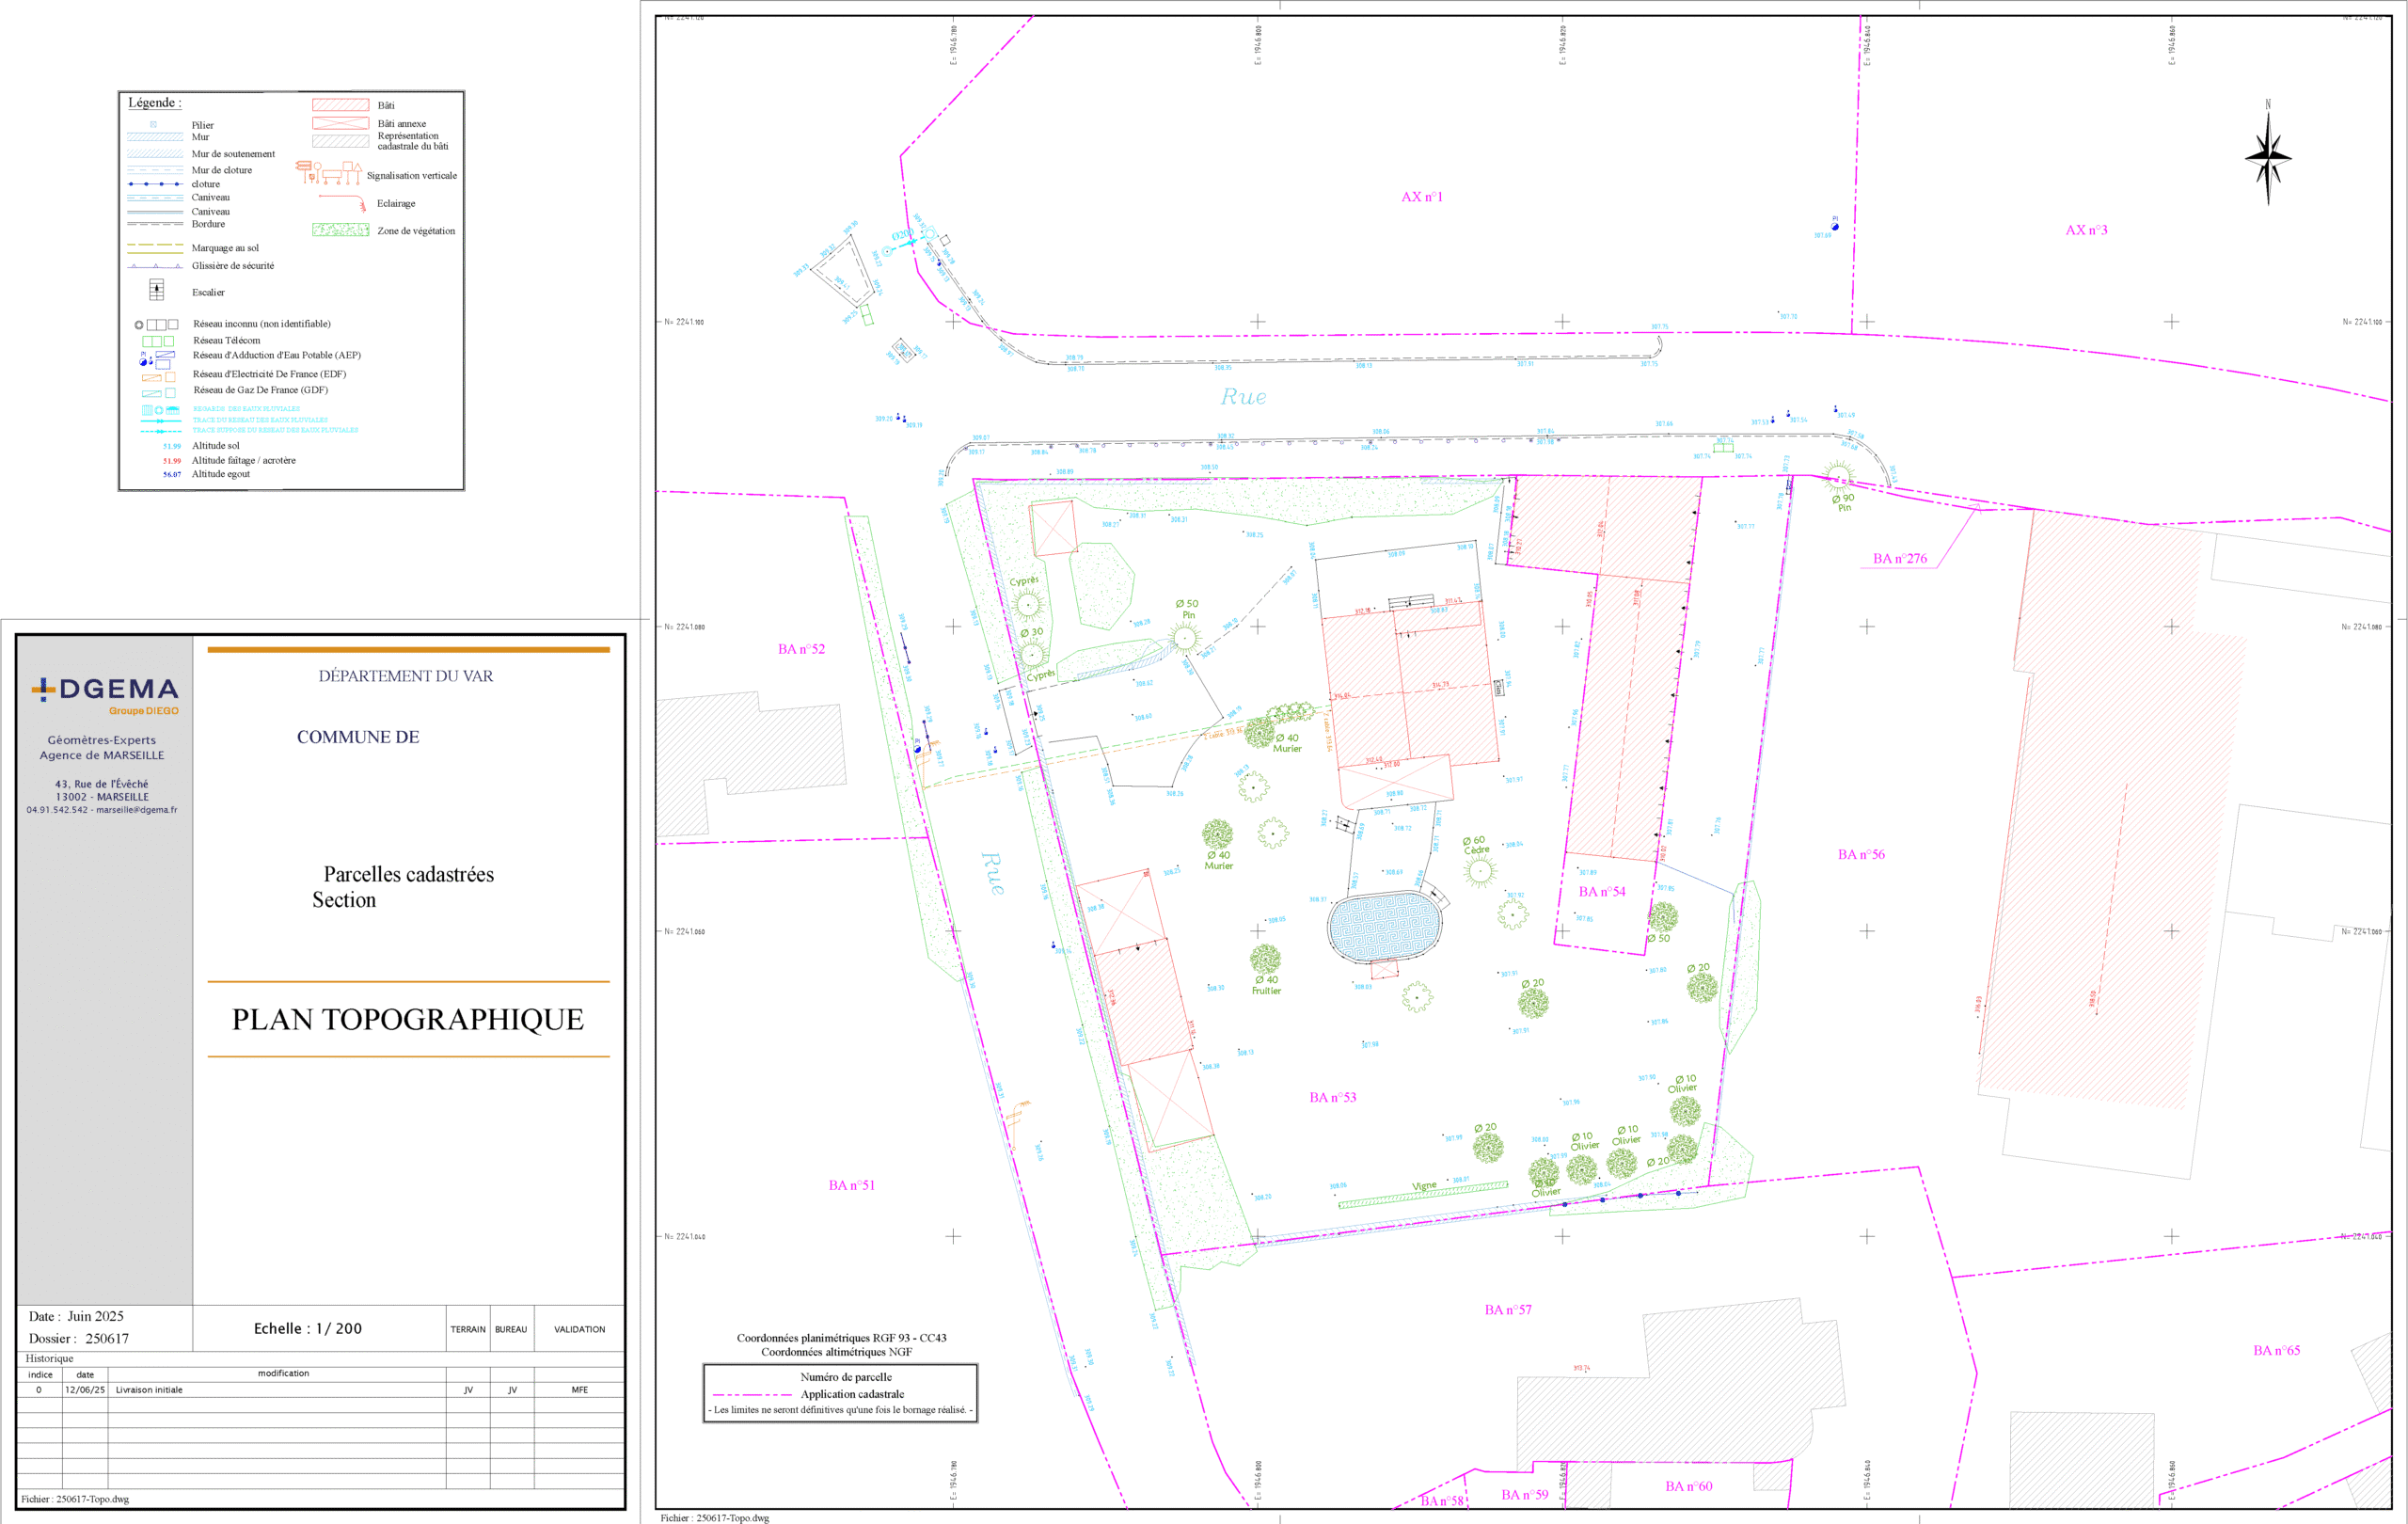Click the Ø 60 Cèdre tree symbol

(x=1479, y=871)
